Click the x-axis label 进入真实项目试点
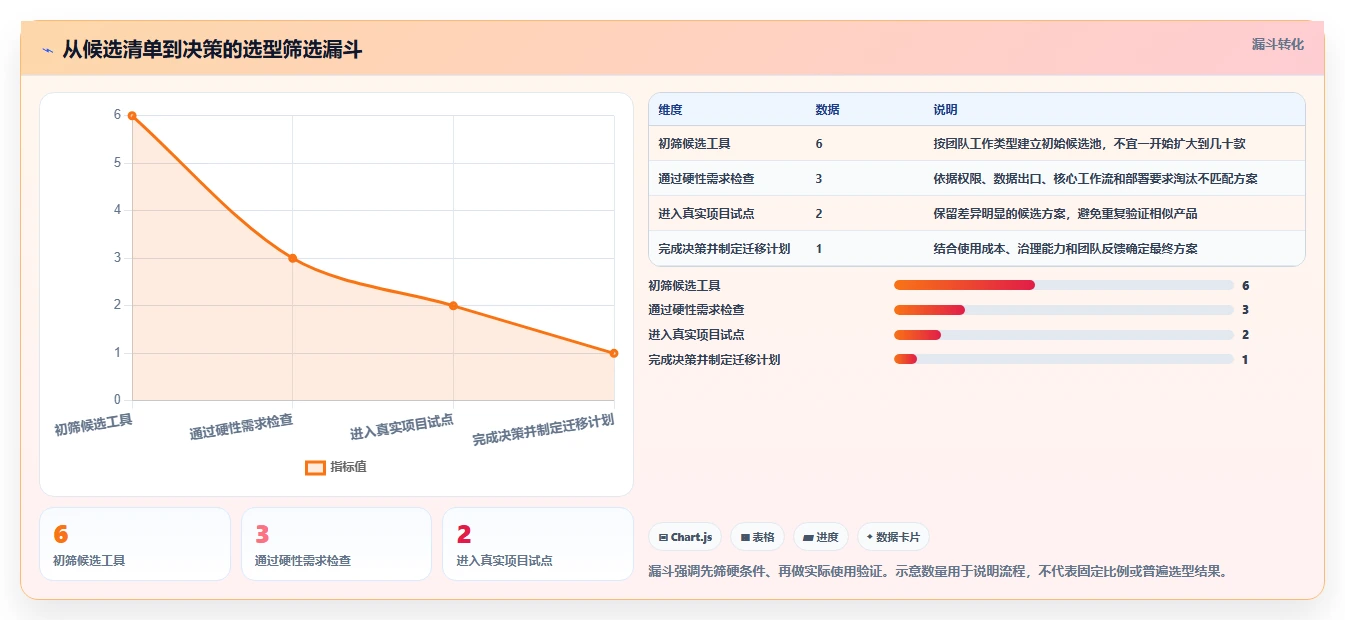The image size is (1345, 620). 401,427
